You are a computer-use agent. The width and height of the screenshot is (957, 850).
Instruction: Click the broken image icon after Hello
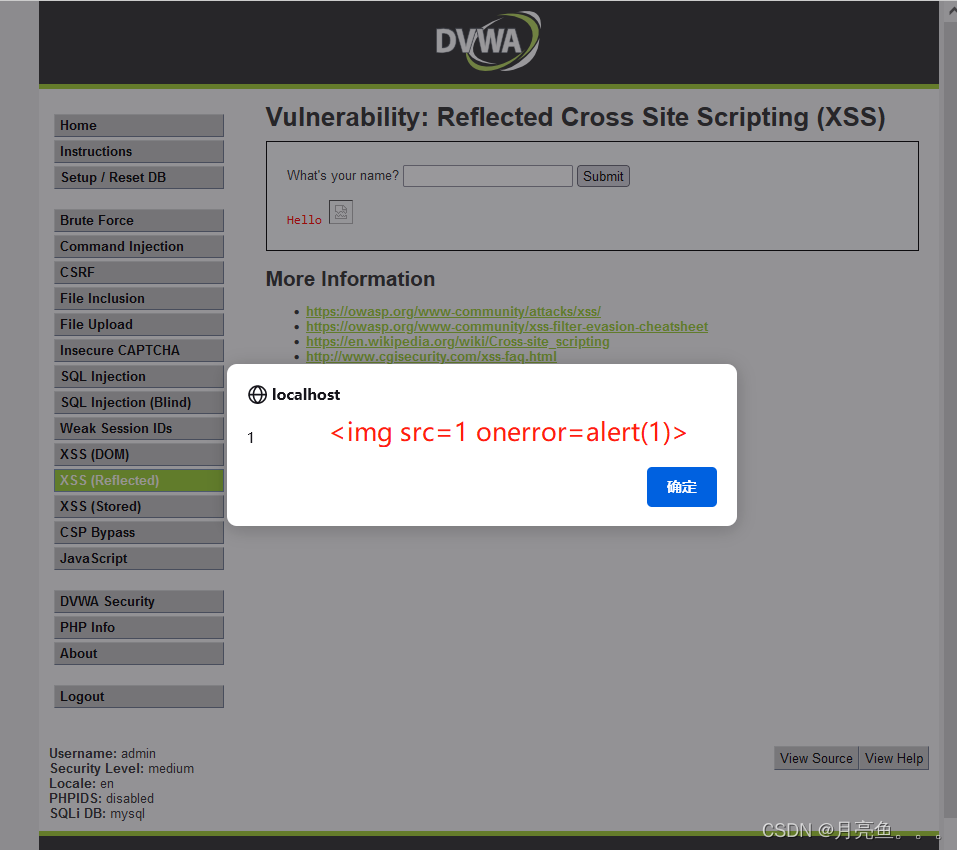pos(341,212)
